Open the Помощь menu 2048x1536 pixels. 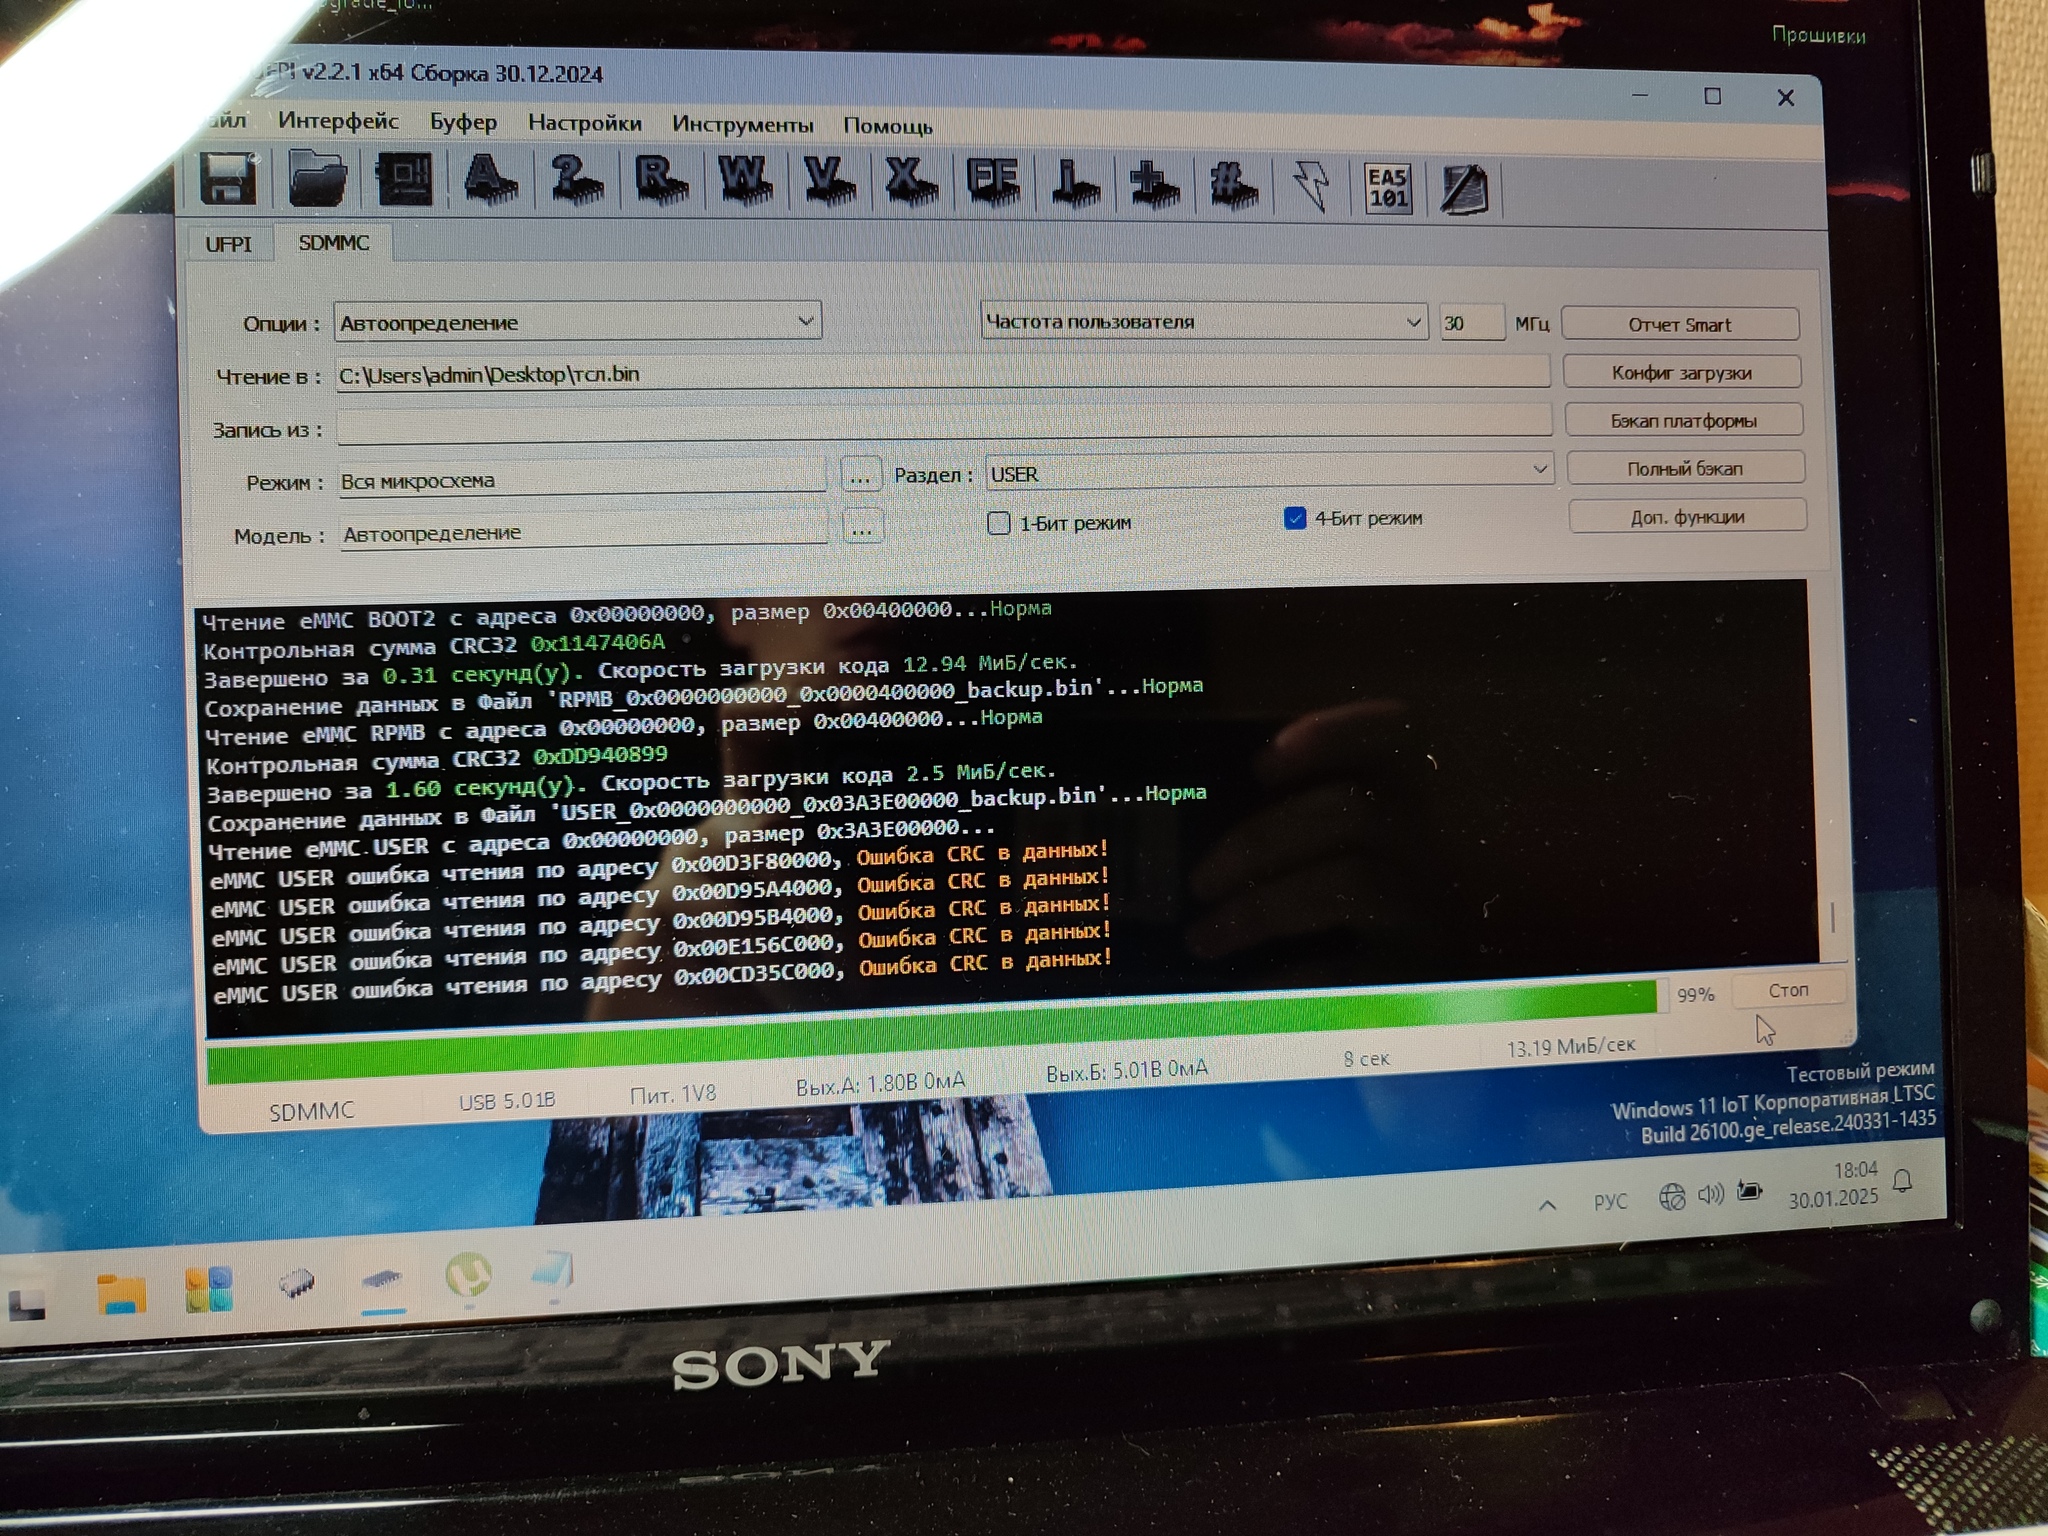pyautogui.click(x=887, y=126)
